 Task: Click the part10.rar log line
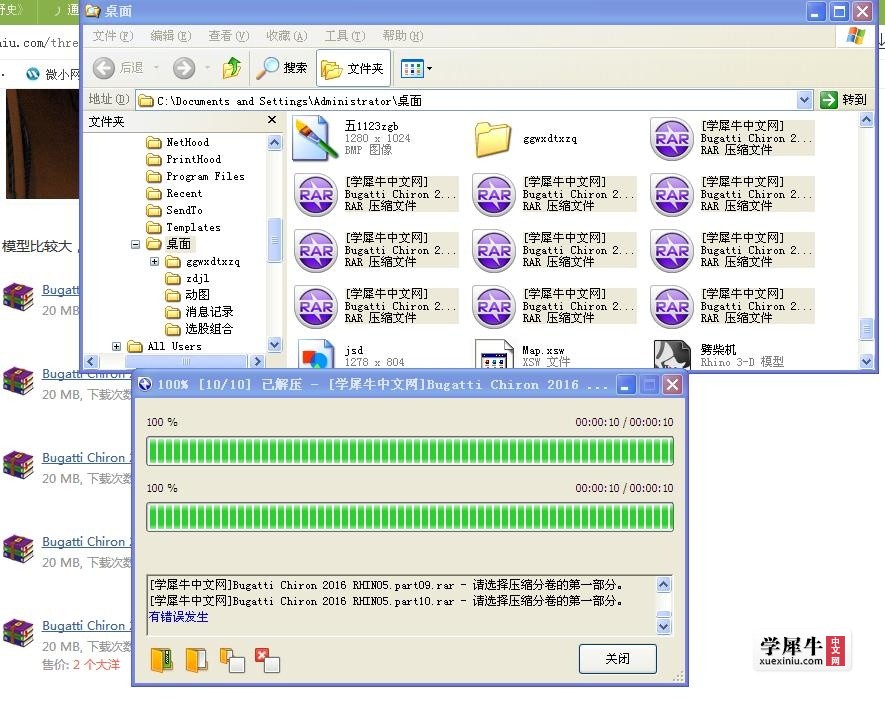pyautogui.click(x=386, y=601)
